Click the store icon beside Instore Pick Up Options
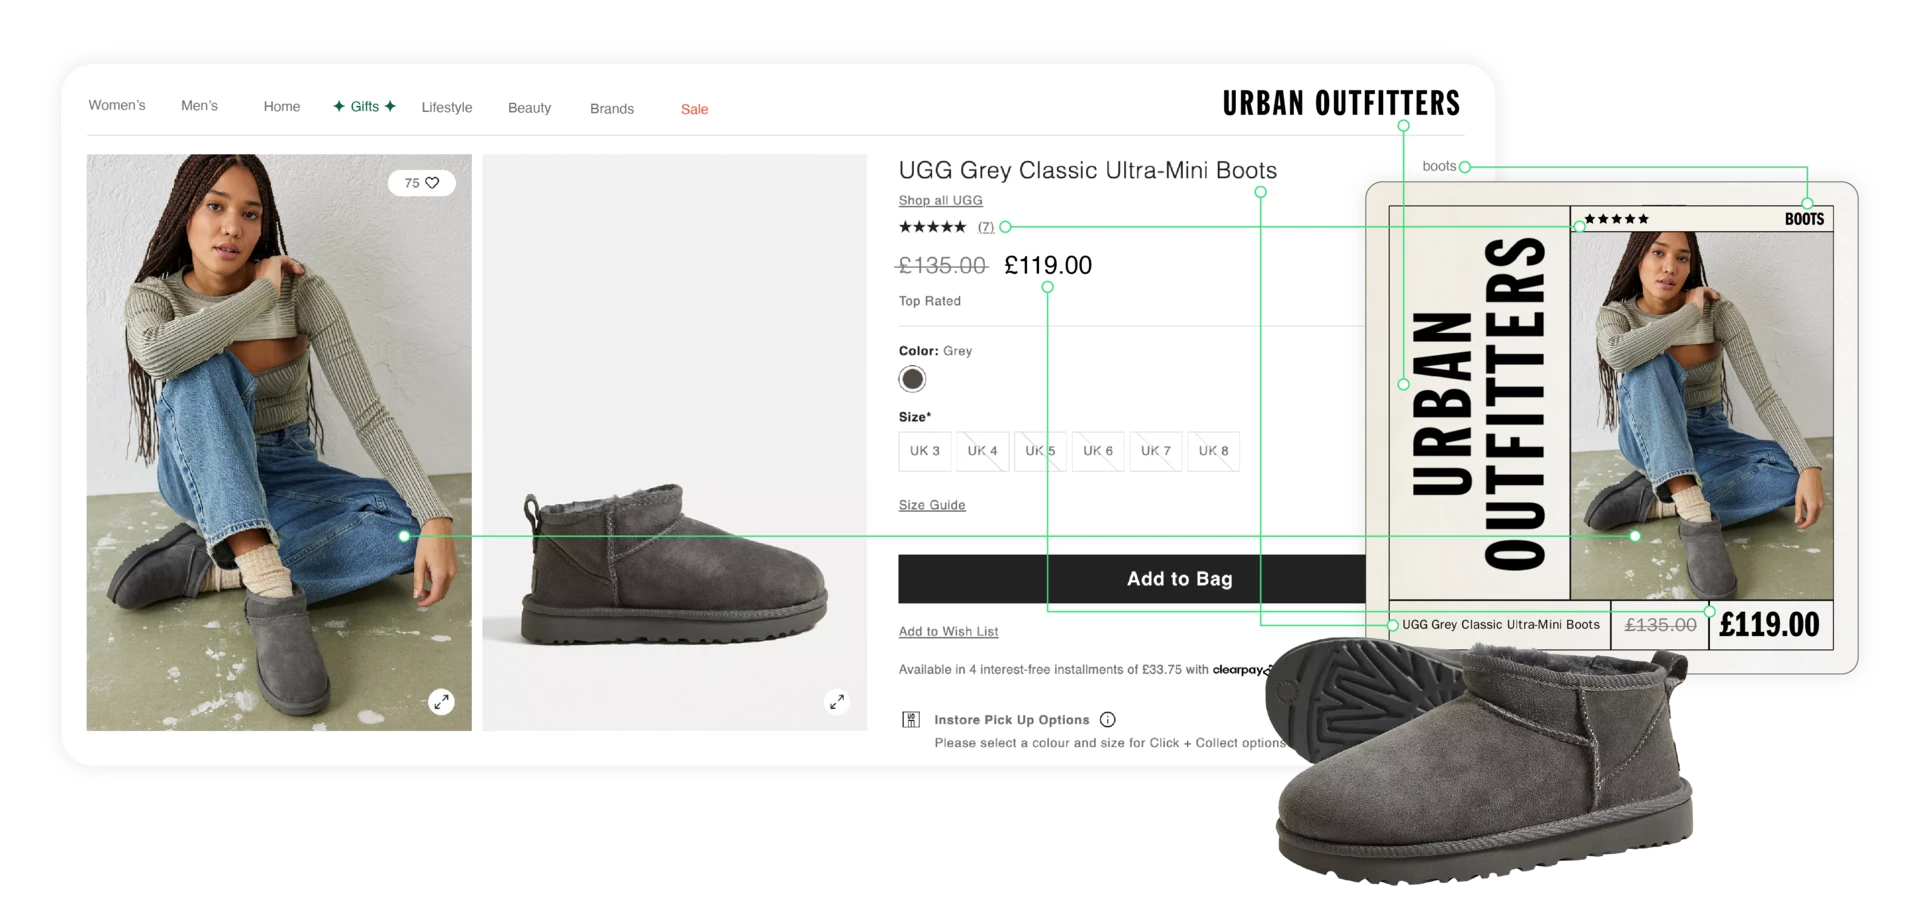1920x912 pixels. (911, 720)
